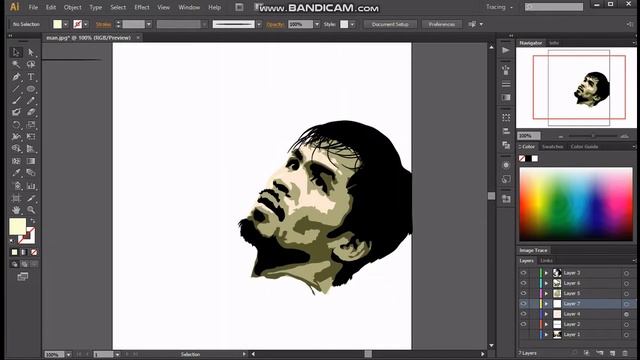Expand Layer 6 disclosure triangle

[x=547, y=283]
